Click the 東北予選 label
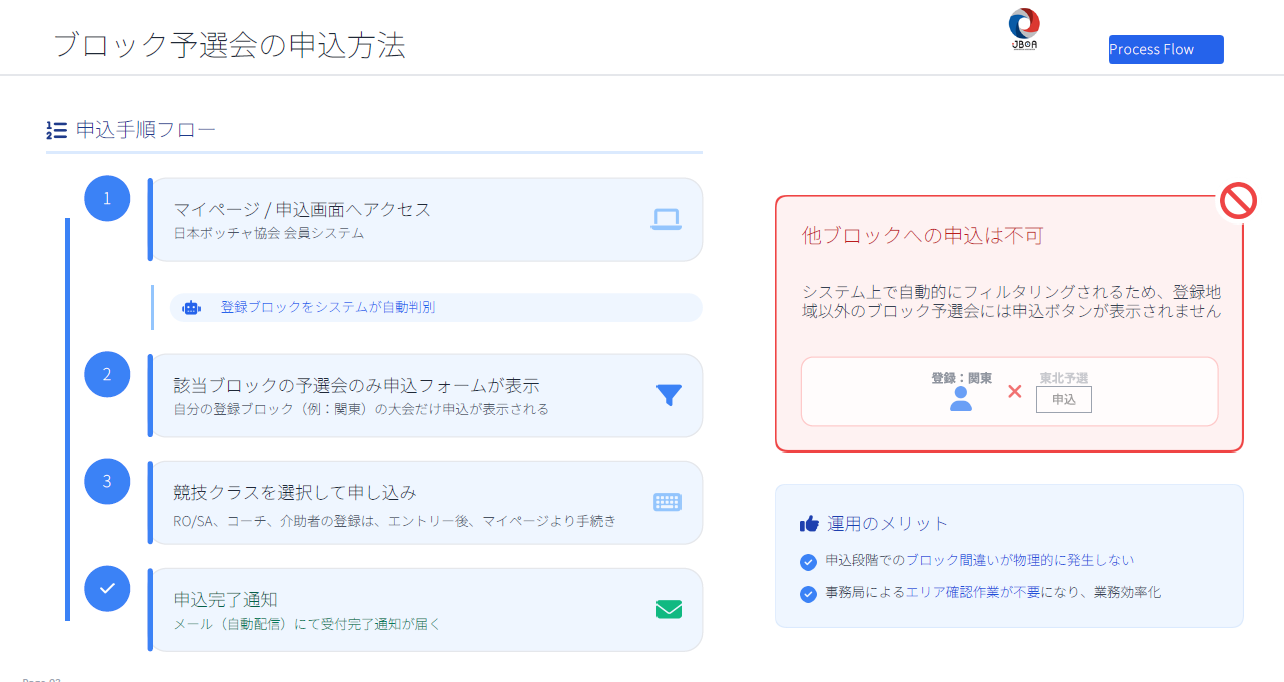This screenshot has height=682, width=1284. pos(1064,378)
